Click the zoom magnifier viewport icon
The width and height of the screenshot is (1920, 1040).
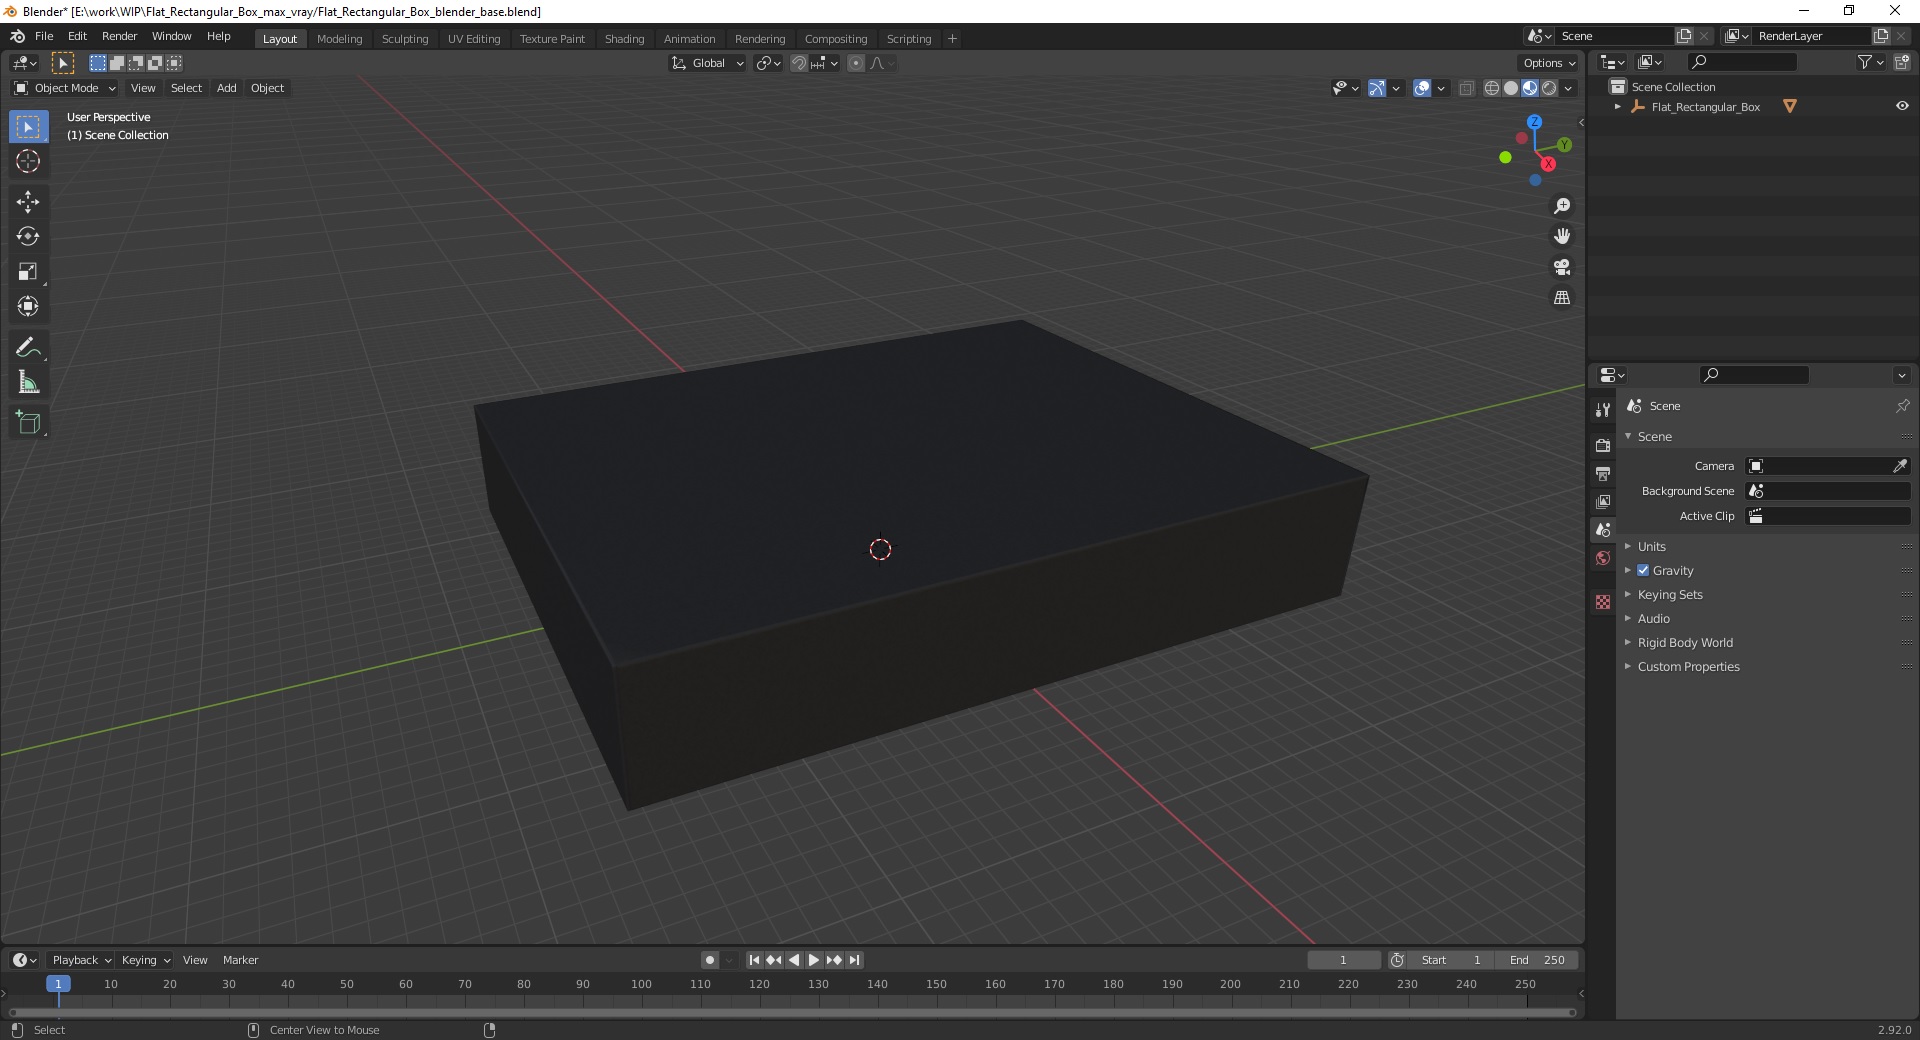[1562, 206]
